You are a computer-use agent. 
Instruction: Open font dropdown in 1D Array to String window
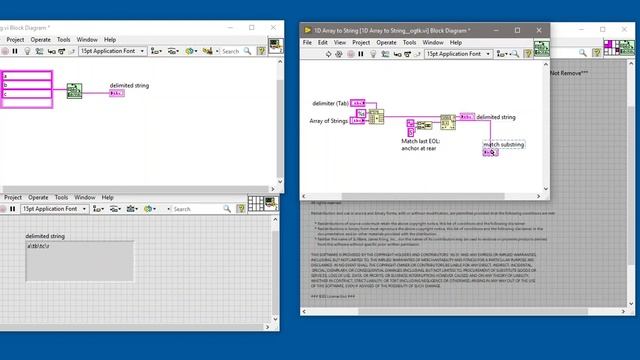click(x=458, y=54)
